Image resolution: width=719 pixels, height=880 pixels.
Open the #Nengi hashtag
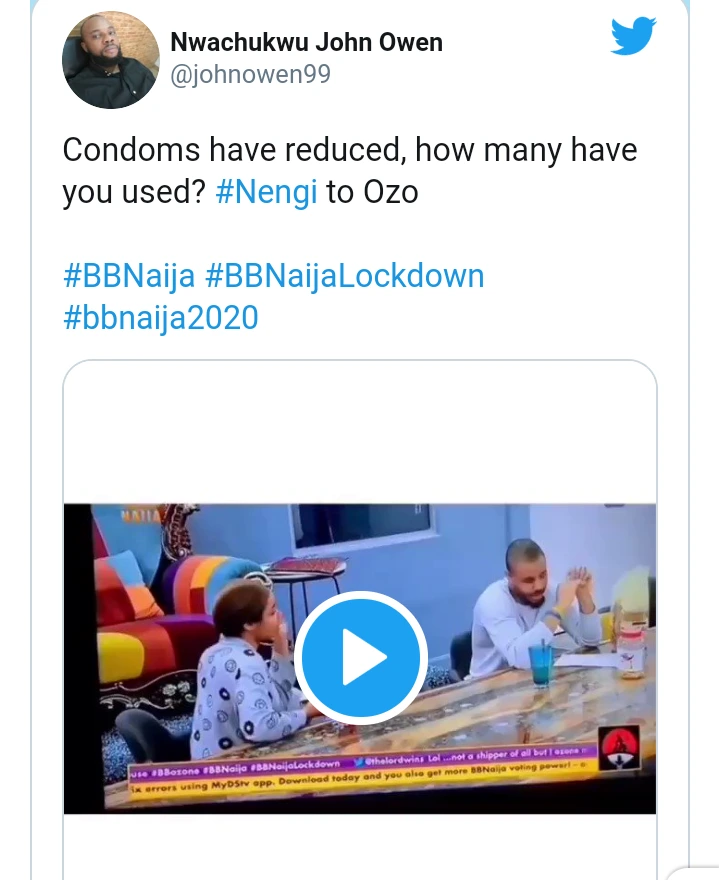coord(267,192)
